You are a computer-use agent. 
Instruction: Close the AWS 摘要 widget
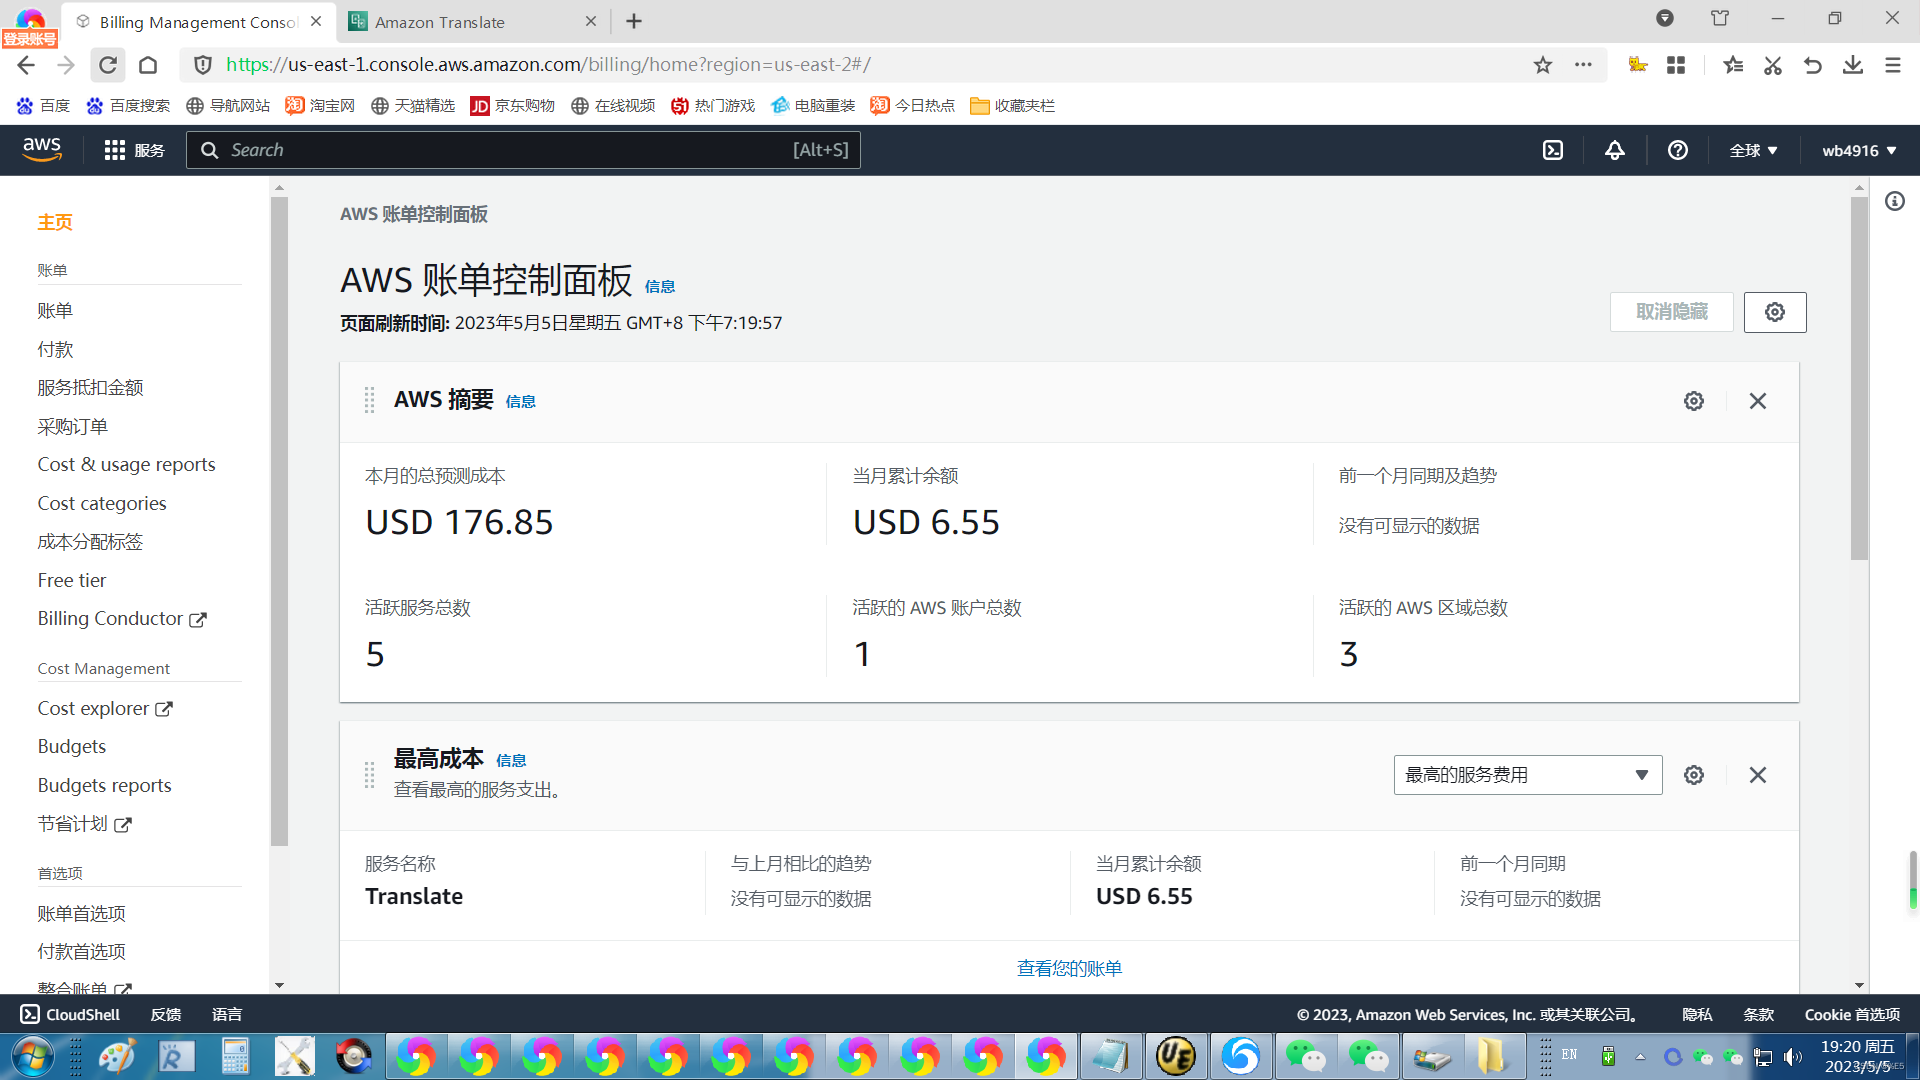1757,401
